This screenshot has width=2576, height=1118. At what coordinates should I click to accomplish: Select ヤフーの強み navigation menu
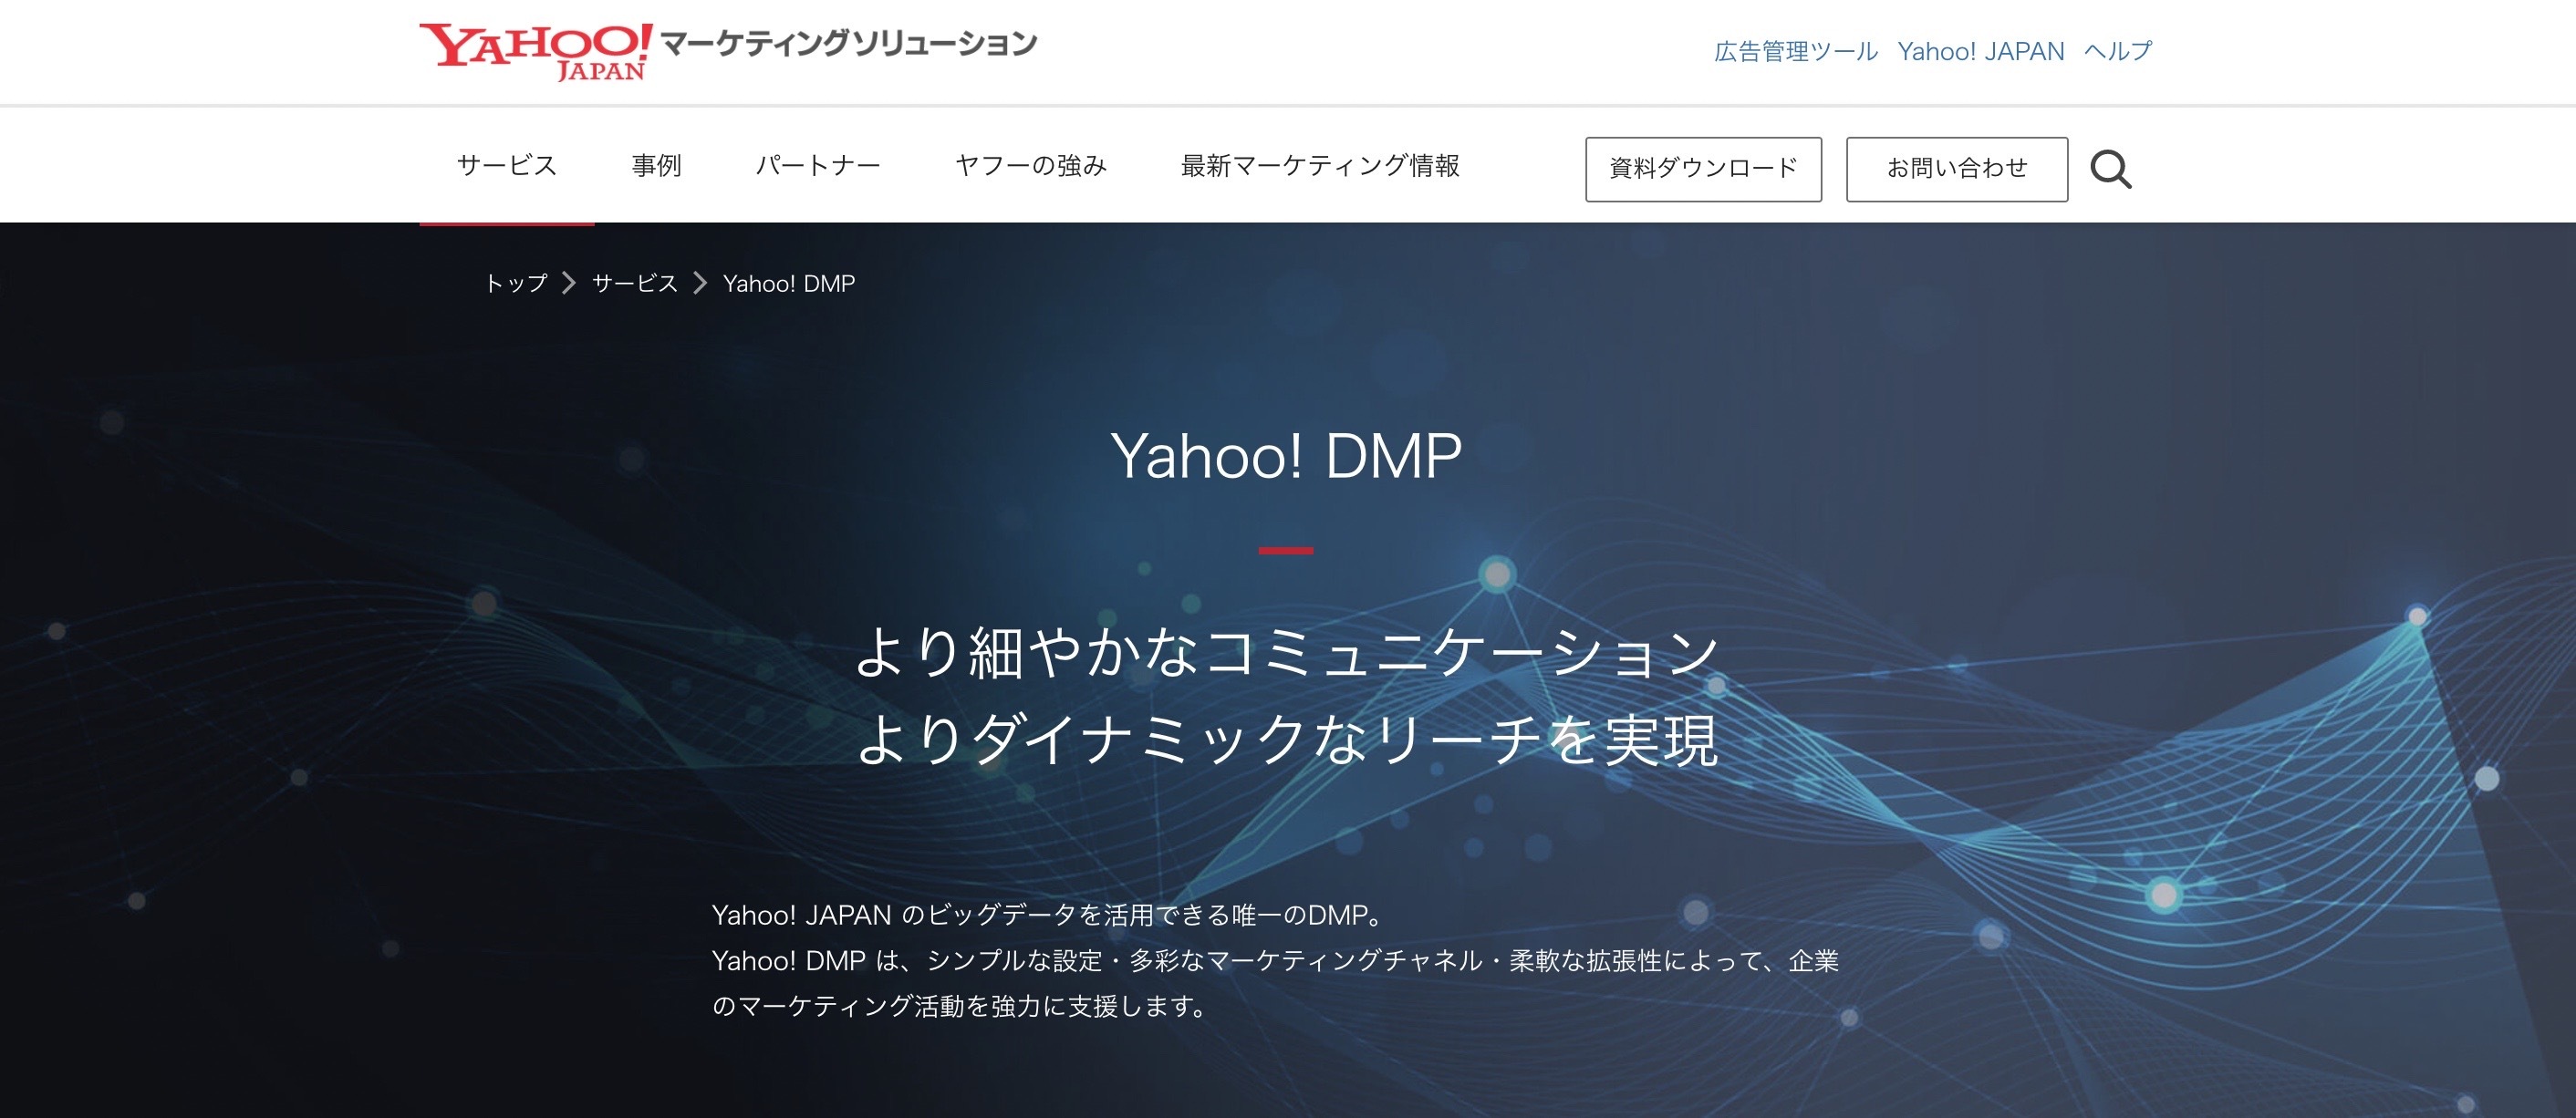[x=1031, y=165]
